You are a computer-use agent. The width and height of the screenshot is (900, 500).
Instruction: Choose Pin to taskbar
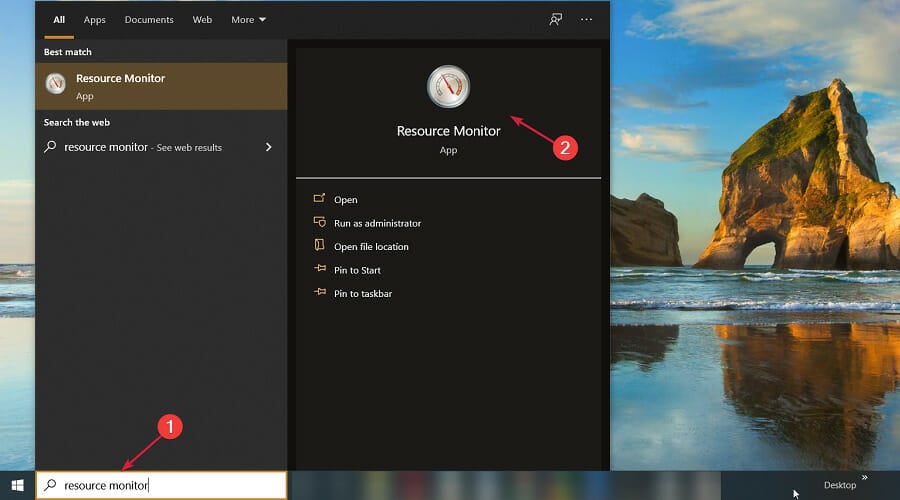[363, 294]
